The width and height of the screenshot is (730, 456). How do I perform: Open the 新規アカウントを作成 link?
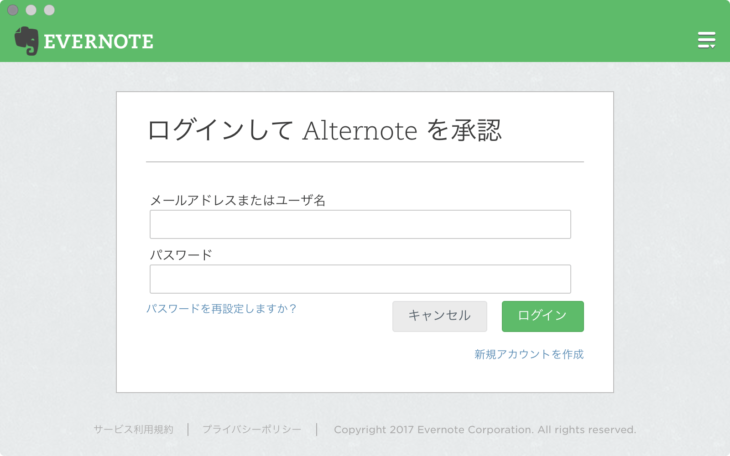529,354
